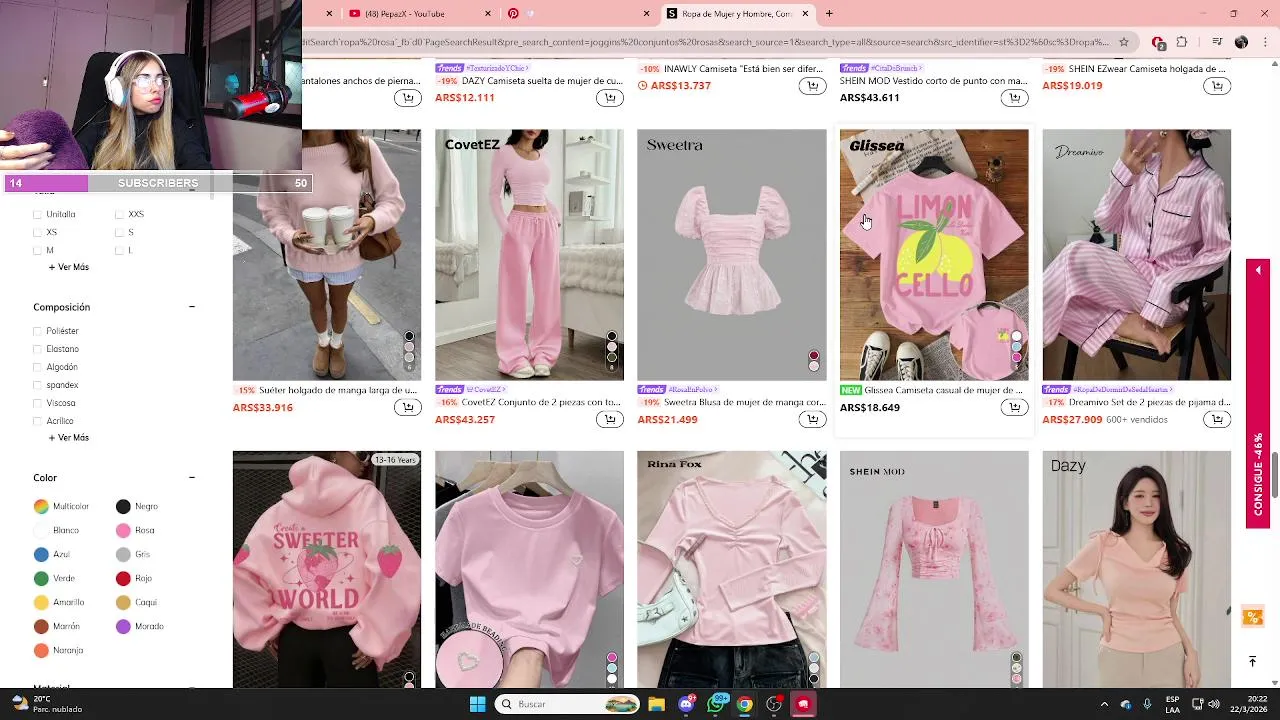Open the browser extensions puzzle icon
1280x720 pixels.
click(x=1182, y=42)
